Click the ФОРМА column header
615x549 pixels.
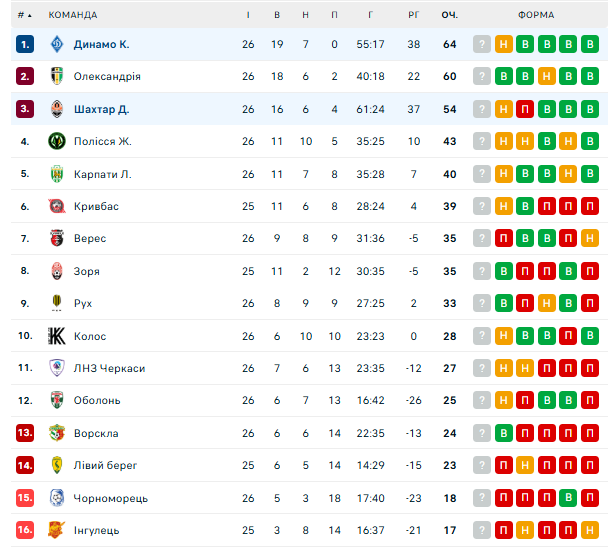tap(536, 15)
